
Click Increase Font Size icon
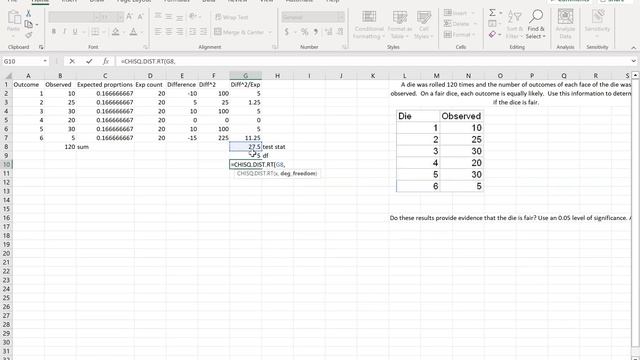click(x=129, y=17)
